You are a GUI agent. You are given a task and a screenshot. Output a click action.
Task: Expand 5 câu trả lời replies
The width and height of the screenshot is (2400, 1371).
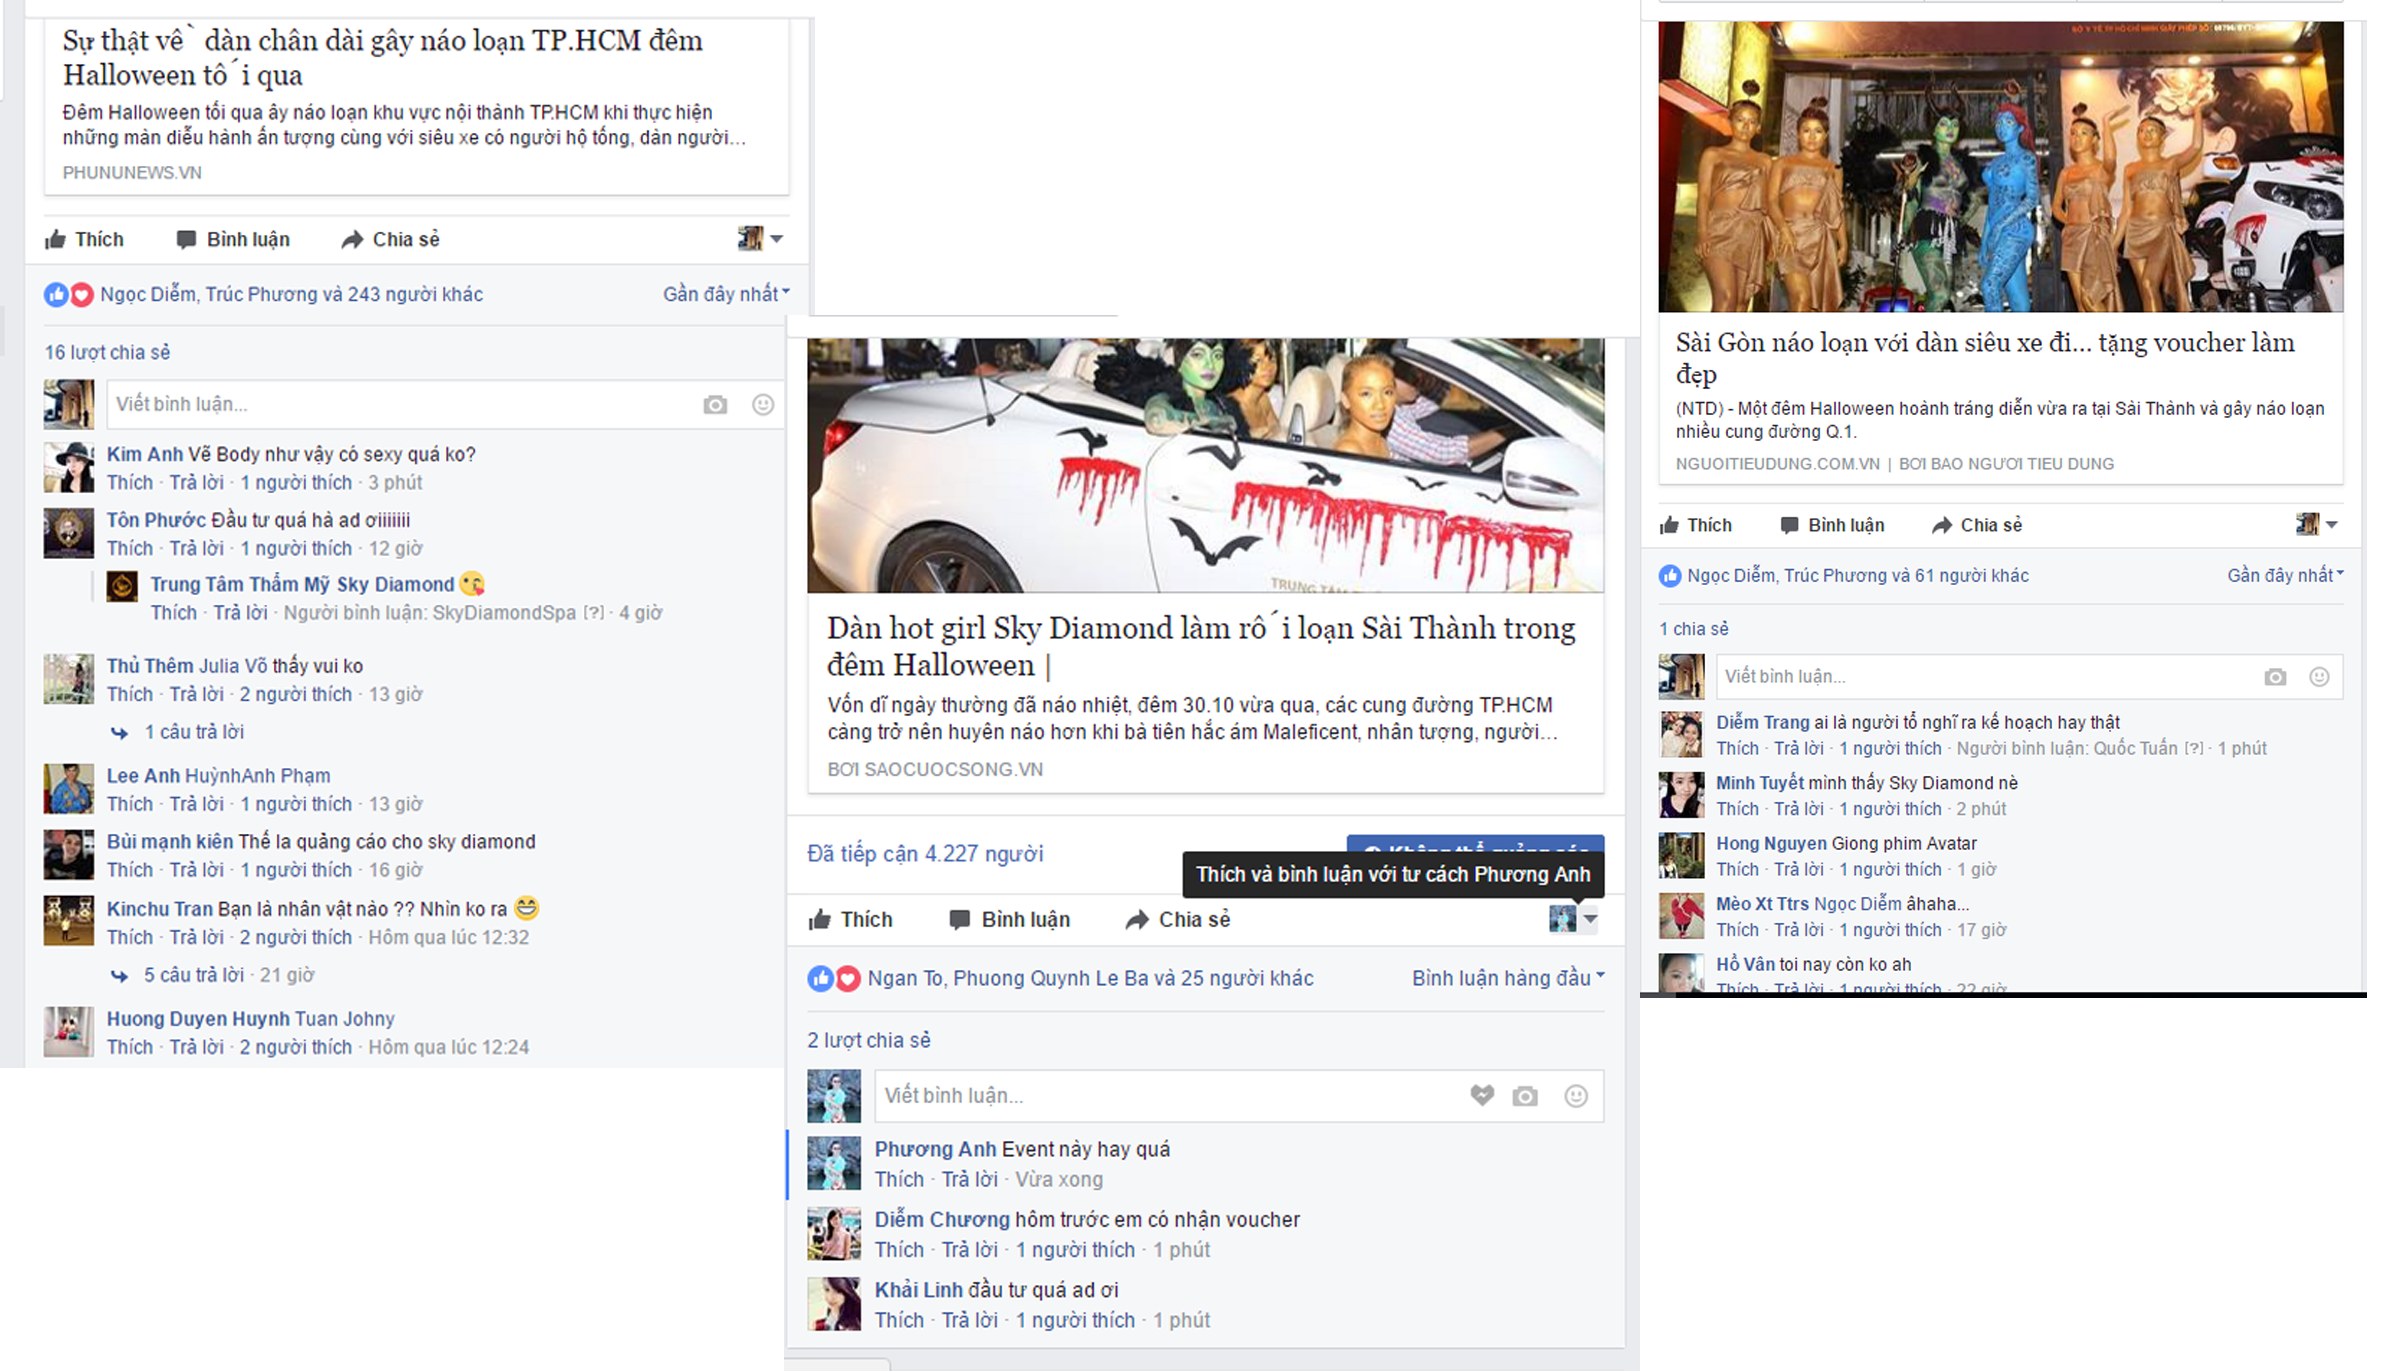coord(193,975)
